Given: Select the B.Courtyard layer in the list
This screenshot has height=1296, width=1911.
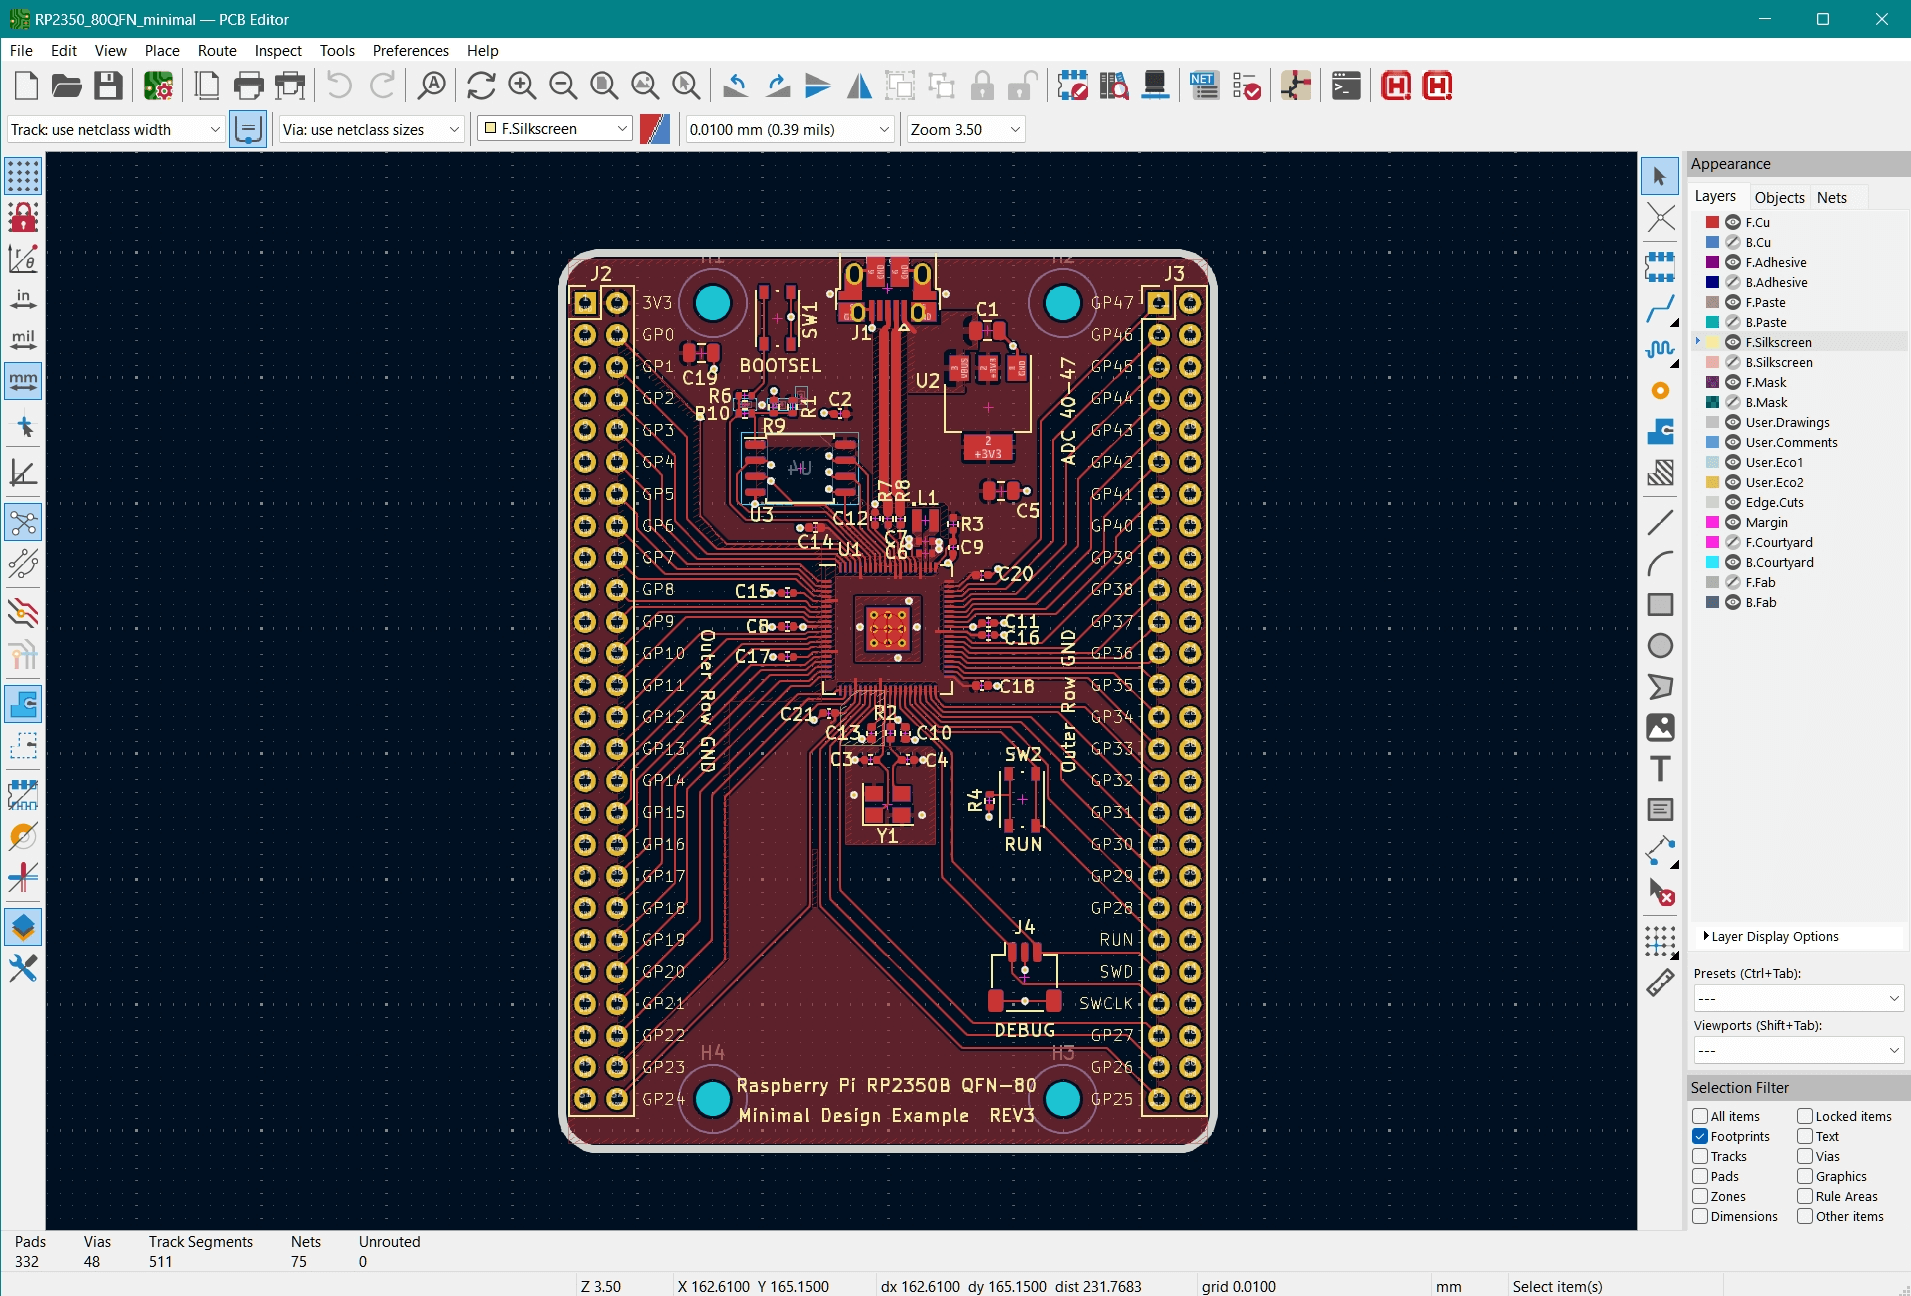Looking at the screenshot, I should [x=1779, y=562].
